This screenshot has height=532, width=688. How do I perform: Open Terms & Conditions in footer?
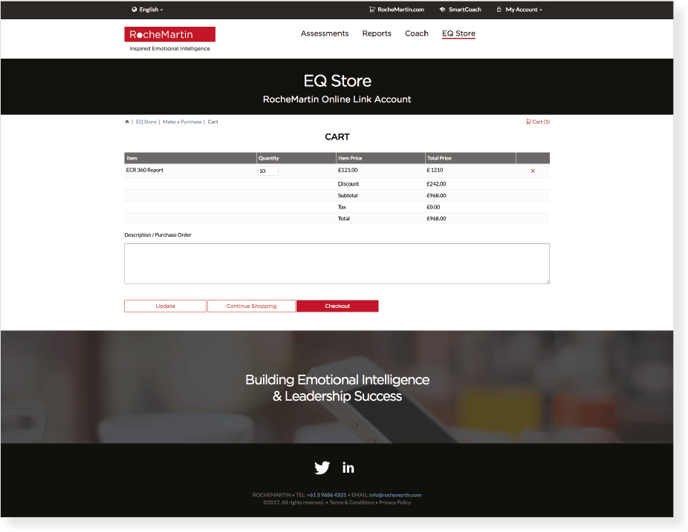point(351,502)
